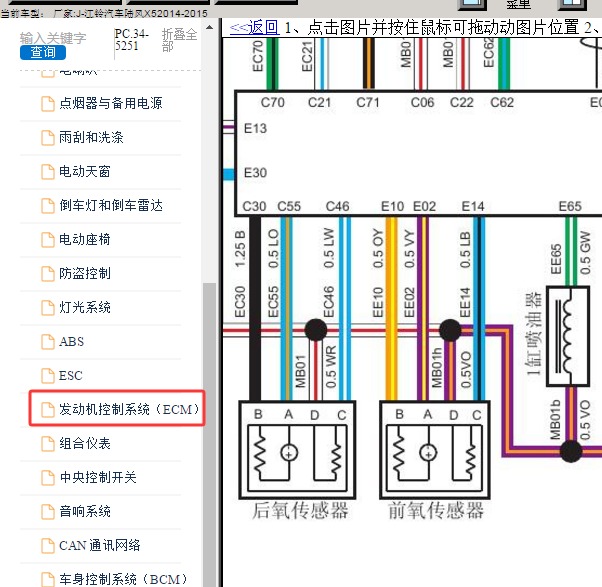Click document icon beside 倒车灯和倒车雷达
This screenshot has width=602, height=587.
(48, 206)
